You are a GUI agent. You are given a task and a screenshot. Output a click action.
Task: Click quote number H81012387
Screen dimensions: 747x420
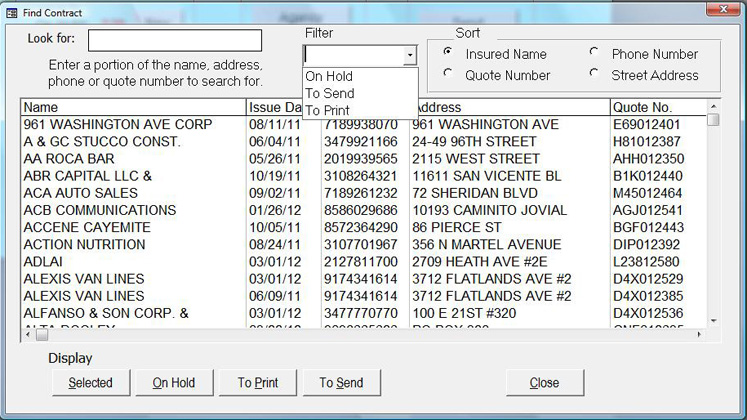[x=646, y=142]
